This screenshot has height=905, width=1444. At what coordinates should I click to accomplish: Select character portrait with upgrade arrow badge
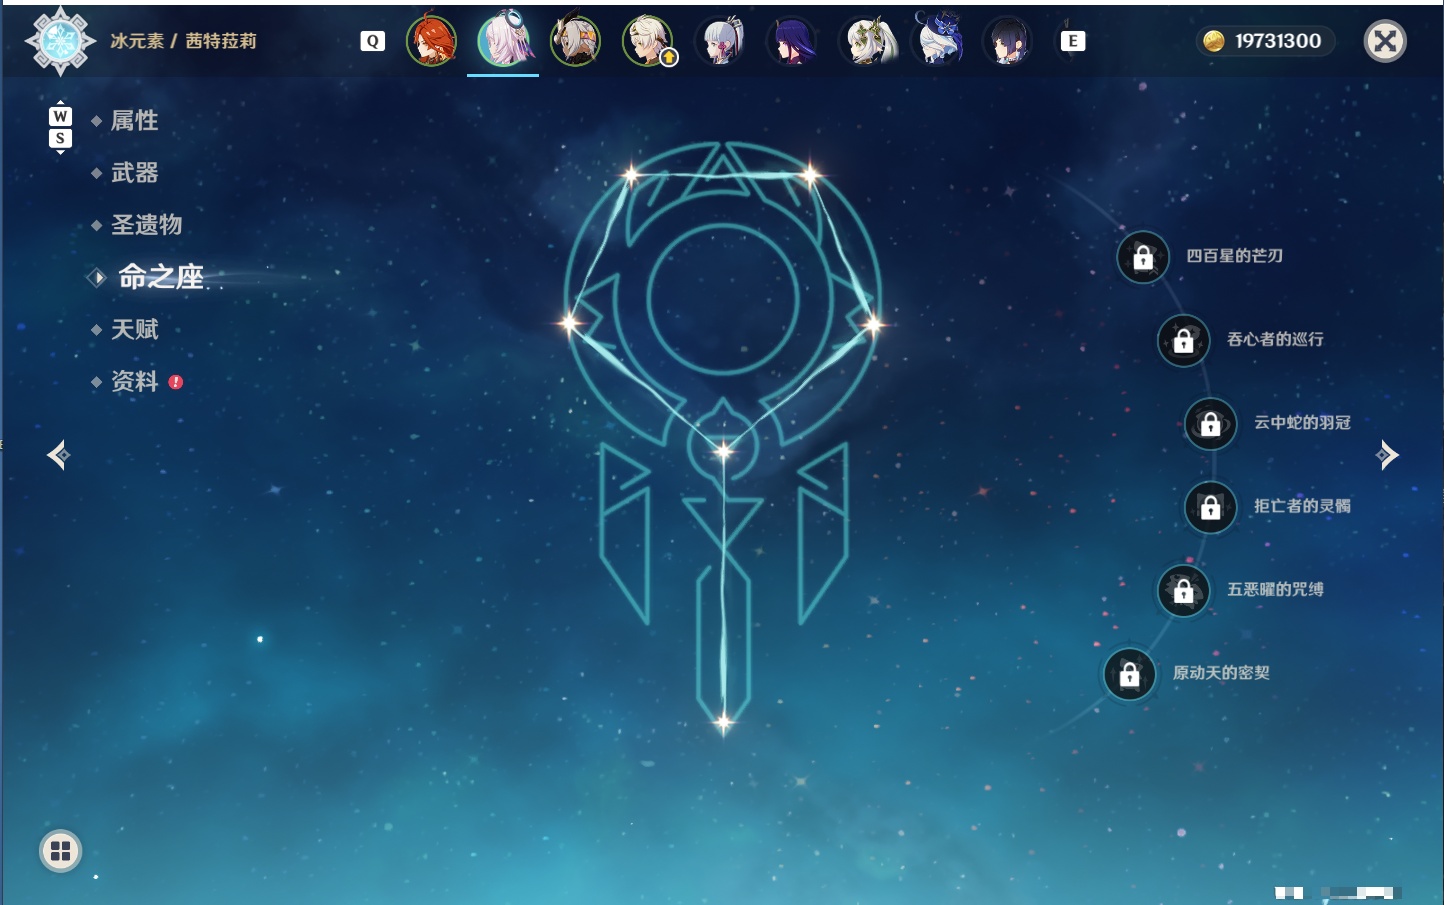coord(648,41)
